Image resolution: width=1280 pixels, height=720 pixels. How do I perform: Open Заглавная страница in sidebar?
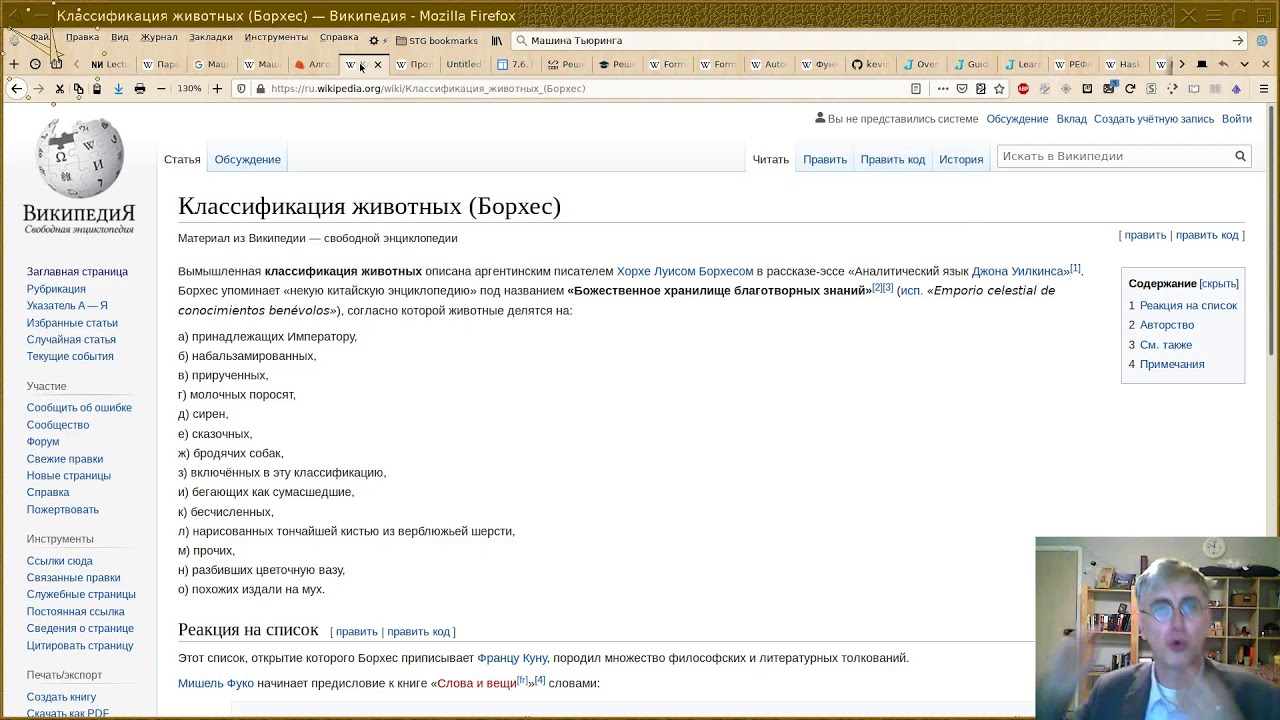point(77,272)
